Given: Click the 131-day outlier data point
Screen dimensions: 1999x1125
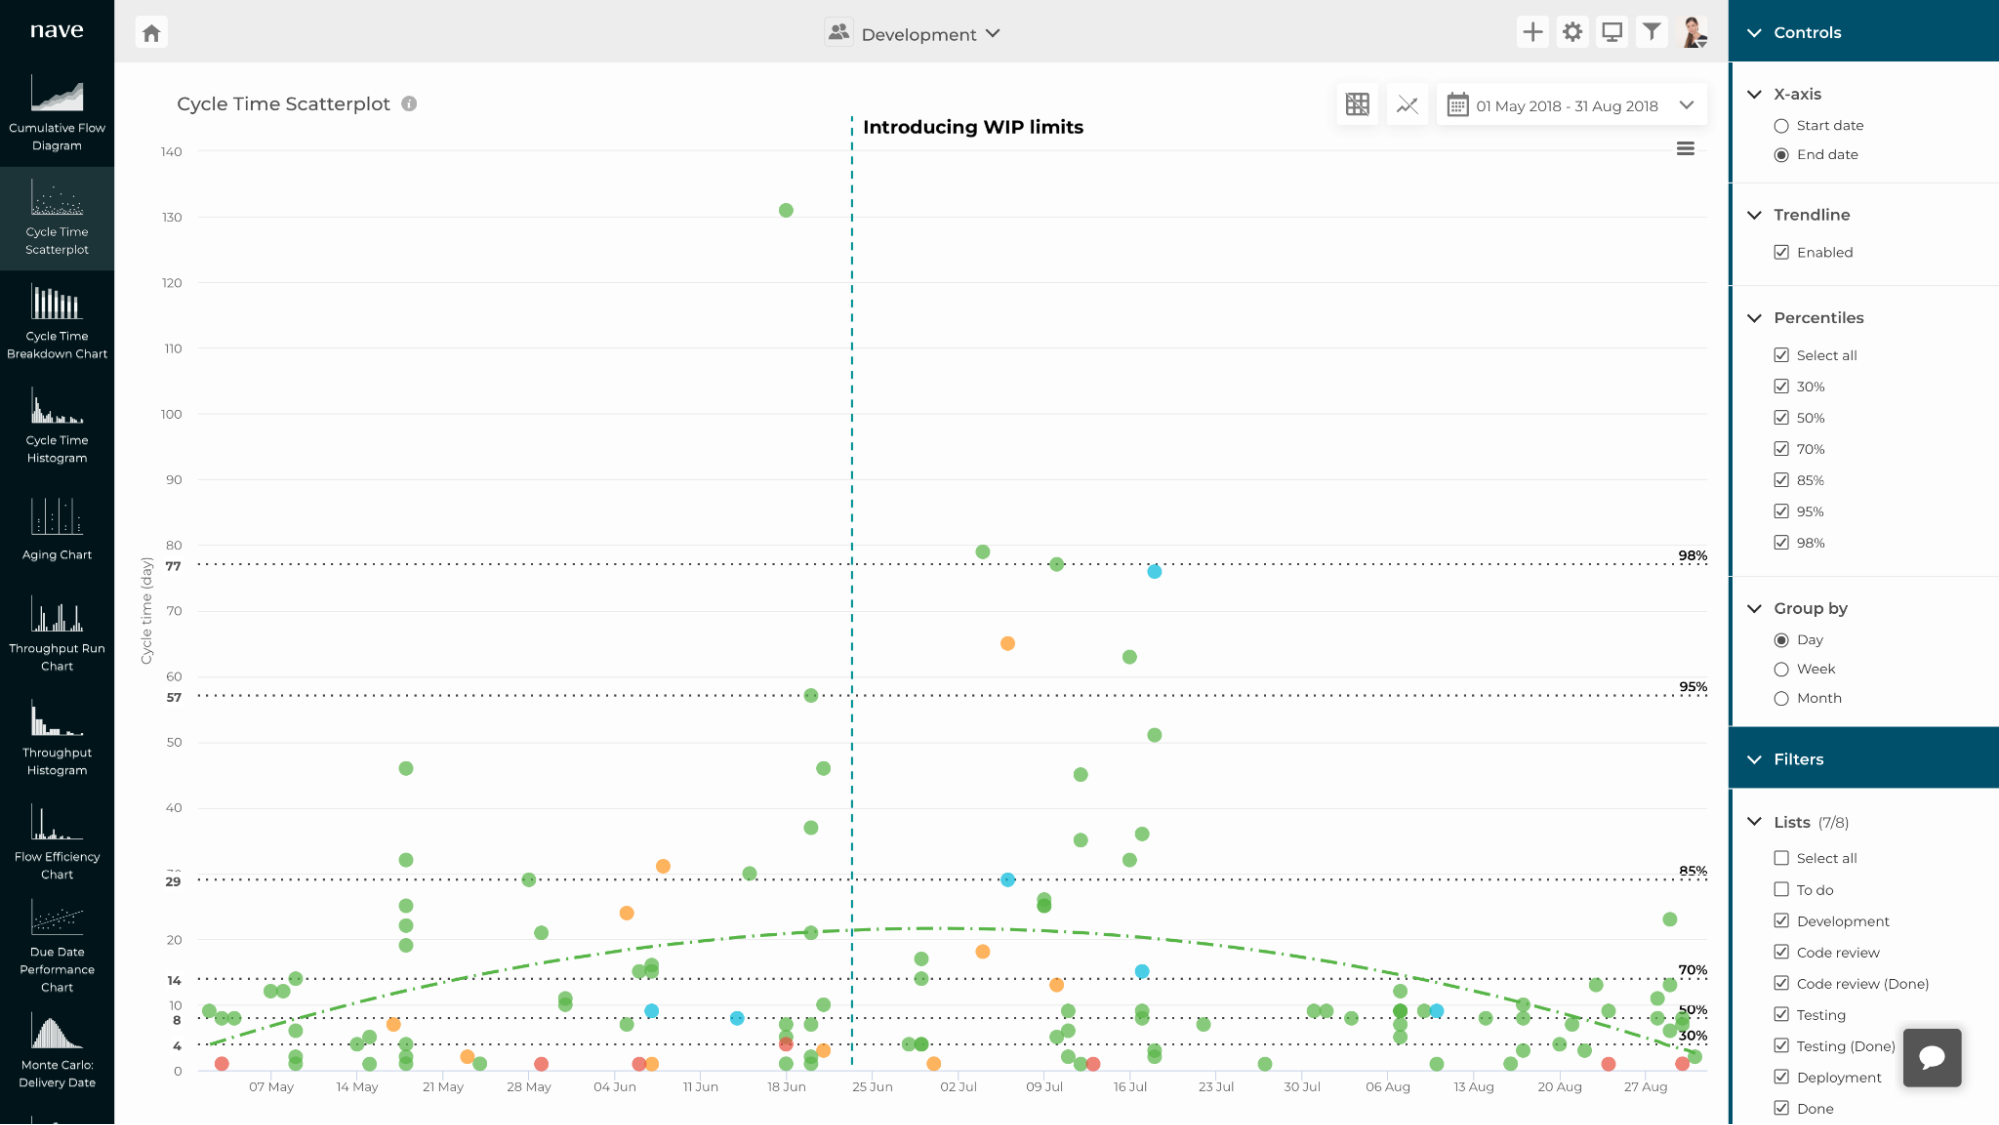Looking at the screenshot, I should tap(786, 211).
